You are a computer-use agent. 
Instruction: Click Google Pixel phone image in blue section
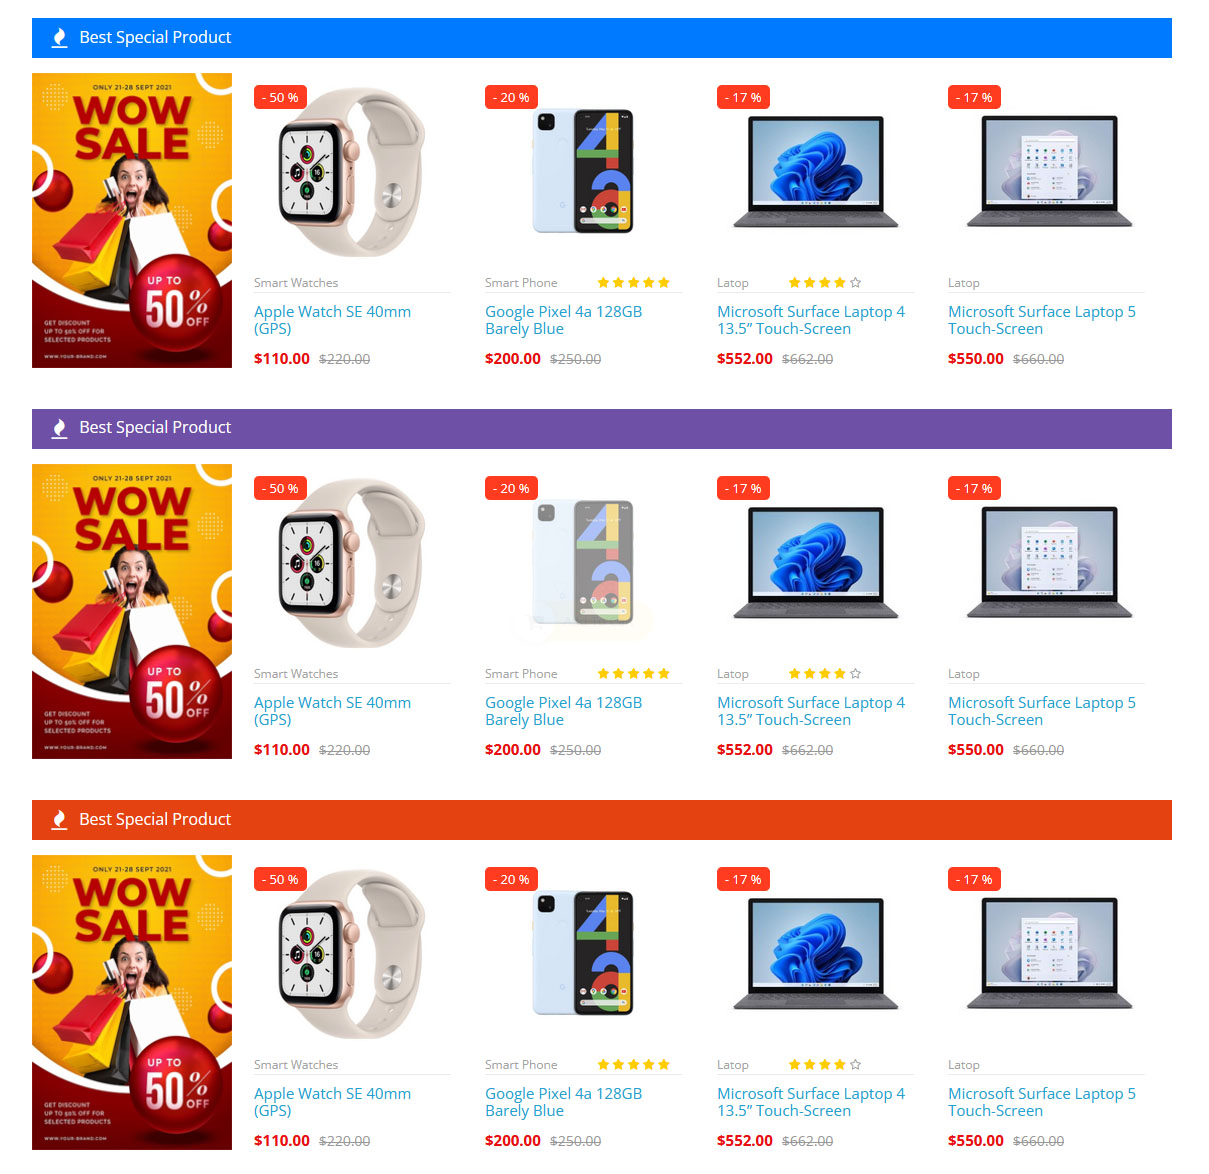[583, 171]
